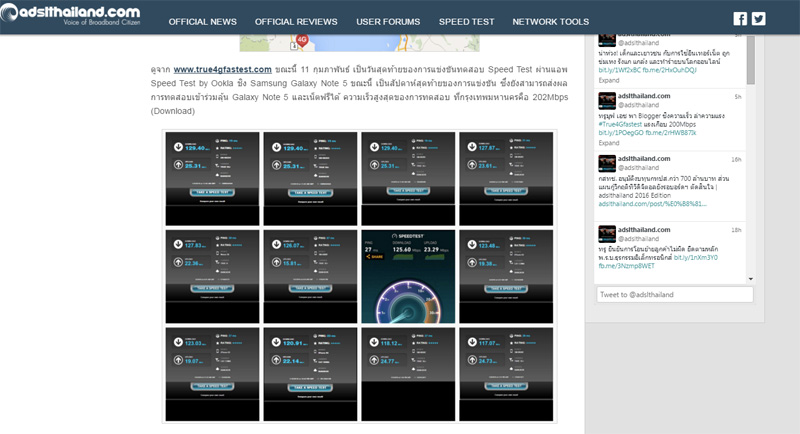Screen dimensions: 800x434
Task: Open the thumbnail with 126.07 download
Action: [310, 276]
